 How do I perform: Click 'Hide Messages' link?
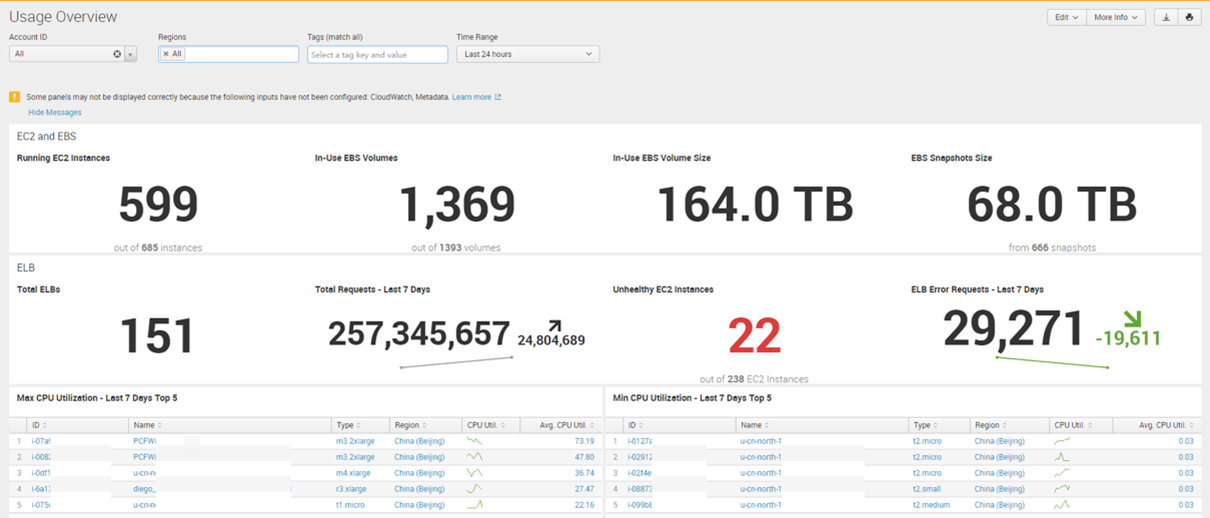pos(55,112)
